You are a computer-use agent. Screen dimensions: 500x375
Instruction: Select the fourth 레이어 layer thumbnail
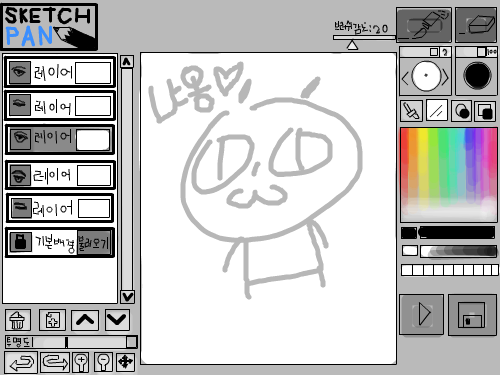coord(94,175)
